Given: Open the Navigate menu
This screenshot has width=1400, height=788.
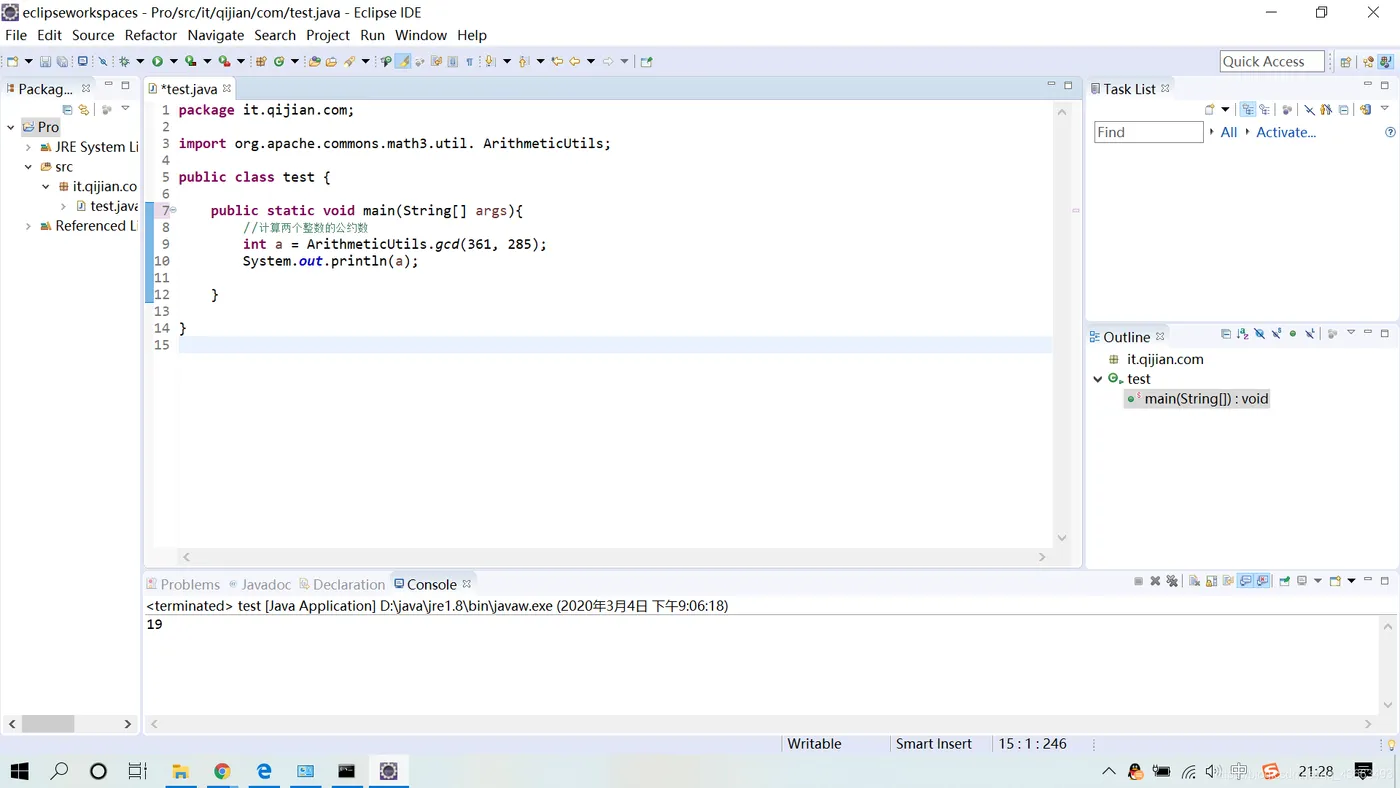Looking at the screenshot, I should coord(216,35).
